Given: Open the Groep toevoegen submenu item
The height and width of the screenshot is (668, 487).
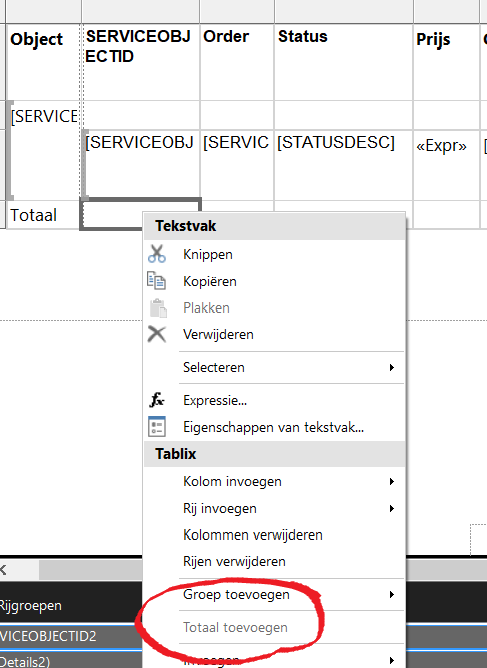Looking at the screenshot, I should pyautogui.click(x=274, y=594).
